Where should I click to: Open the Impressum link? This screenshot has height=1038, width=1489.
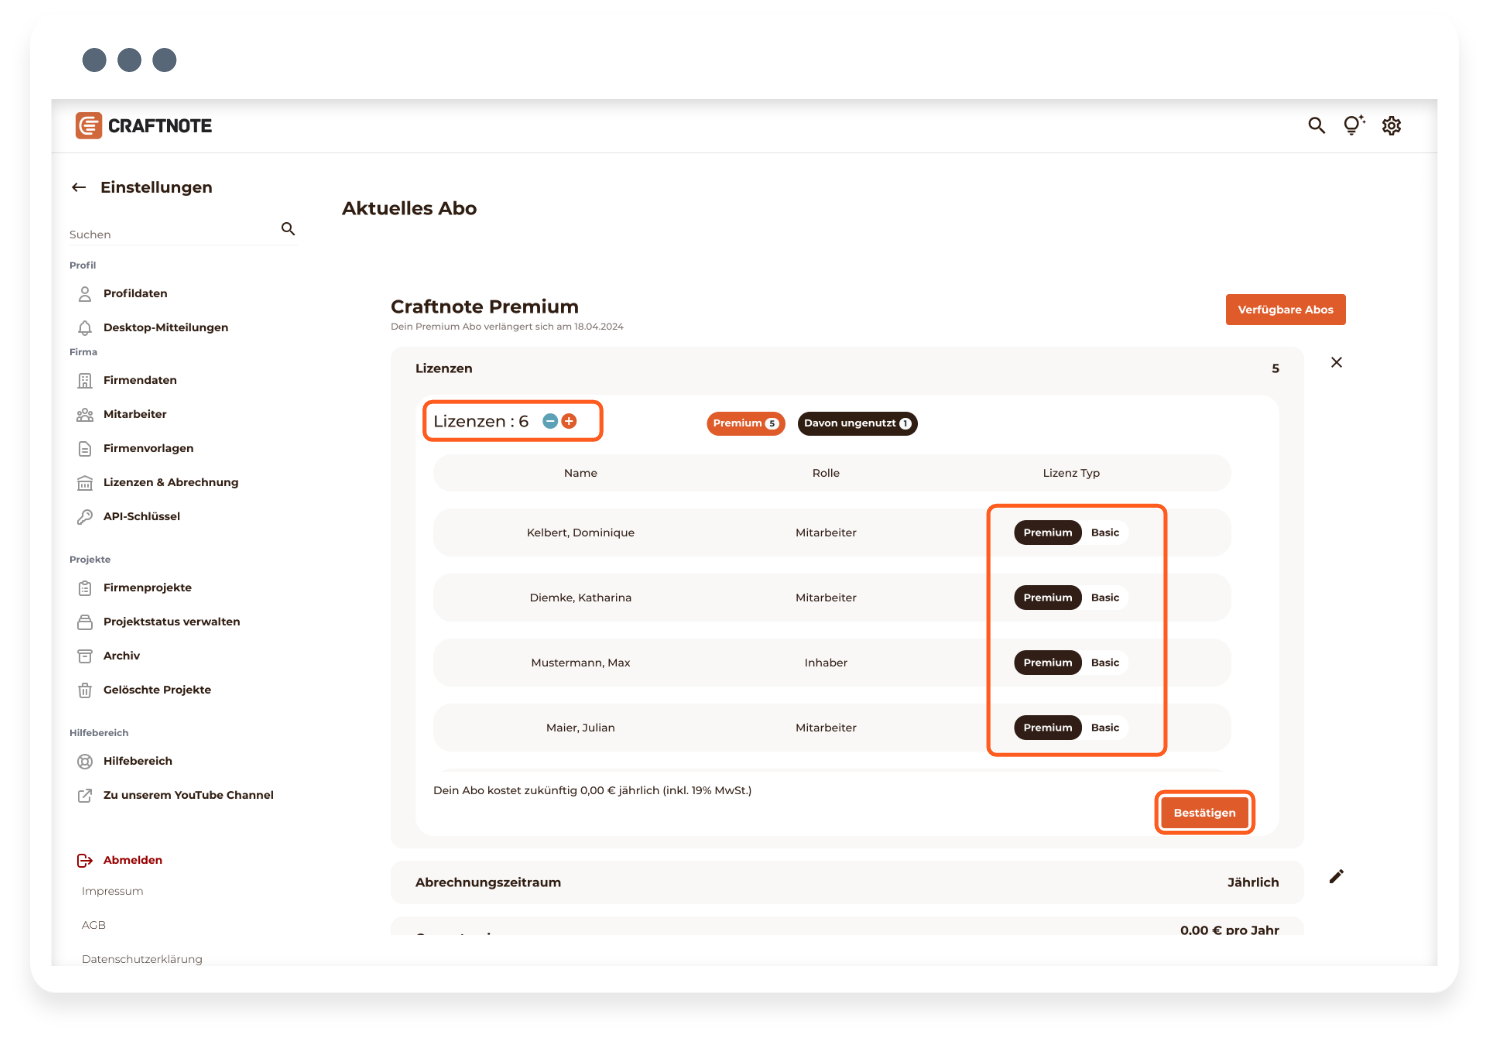(112, 891)
